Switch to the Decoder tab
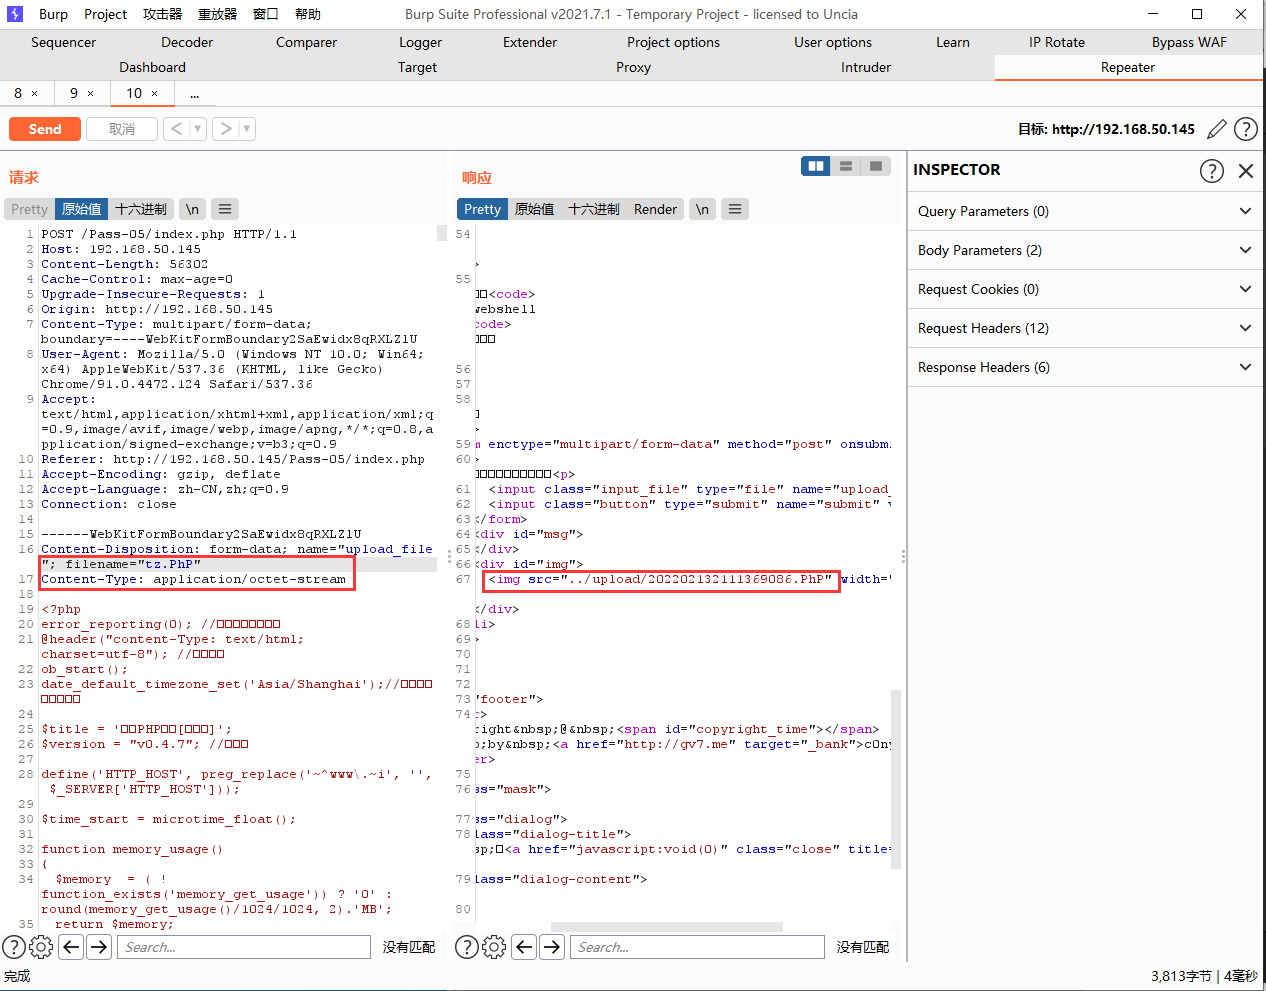This screenshot has height=991, width=1266. (187, 42)
